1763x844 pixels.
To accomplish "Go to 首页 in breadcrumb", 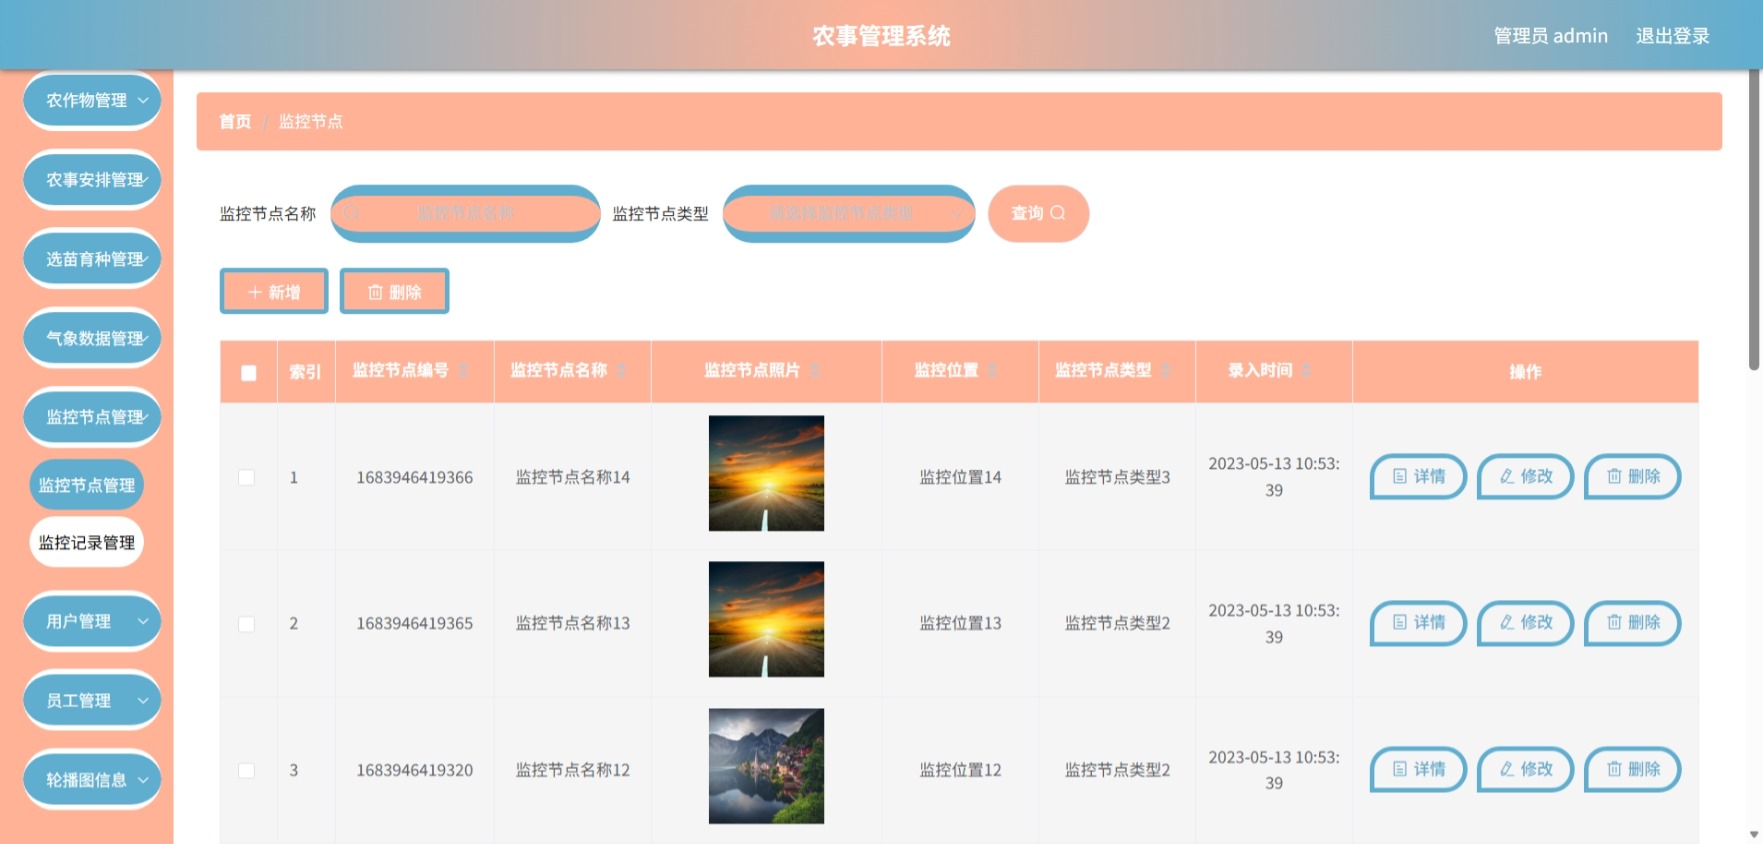I will [235, 121].
